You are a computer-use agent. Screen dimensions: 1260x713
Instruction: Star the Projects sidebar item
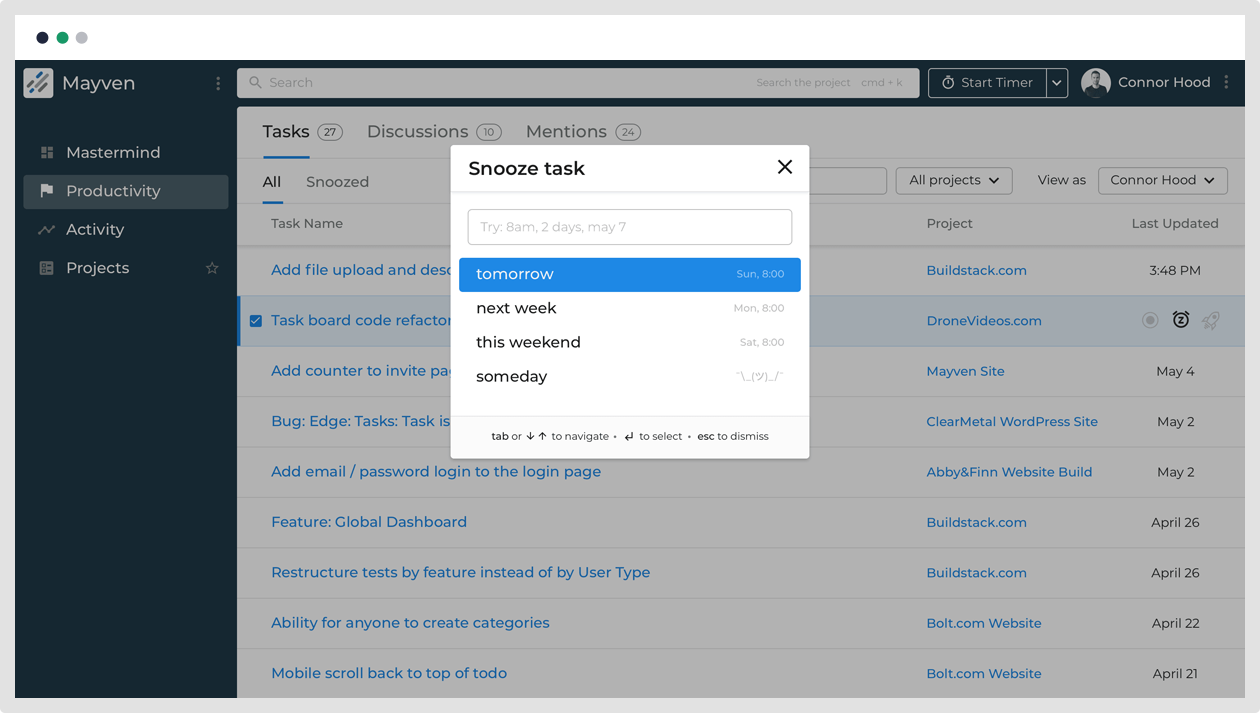pyautogui.click(x=212, y=268)
